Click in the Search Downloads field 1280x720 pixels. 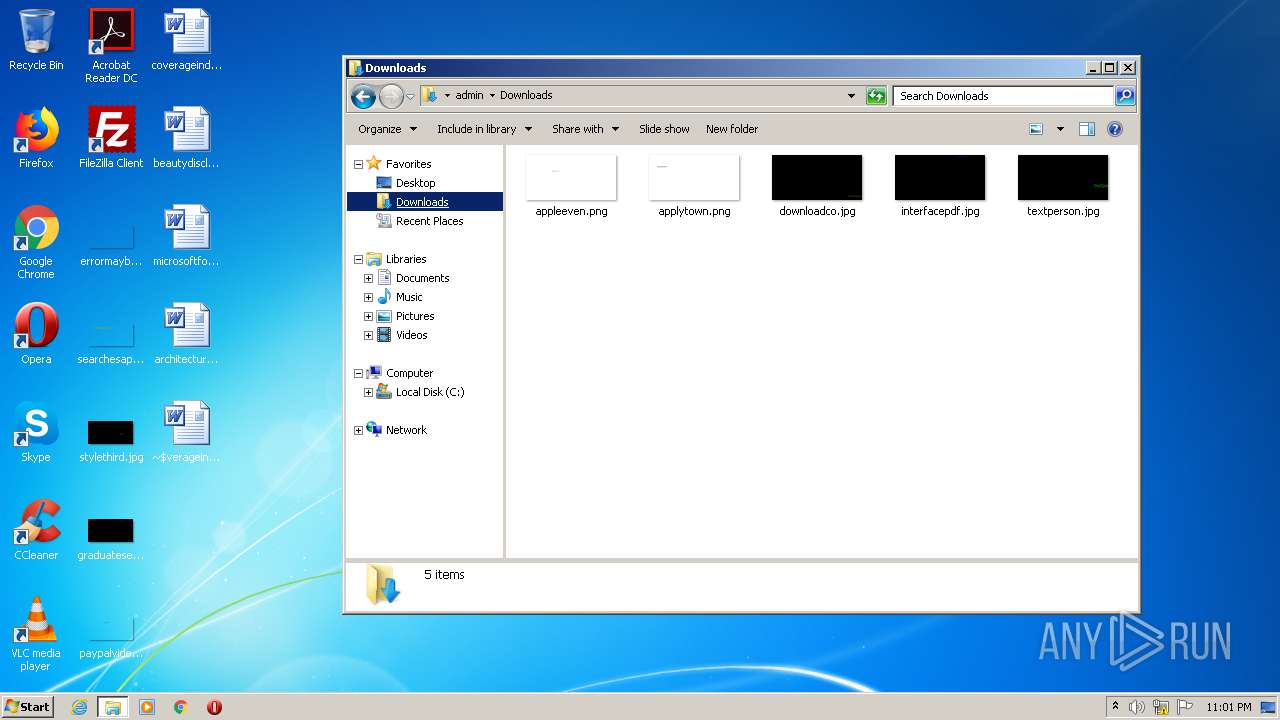(1003, 96)
